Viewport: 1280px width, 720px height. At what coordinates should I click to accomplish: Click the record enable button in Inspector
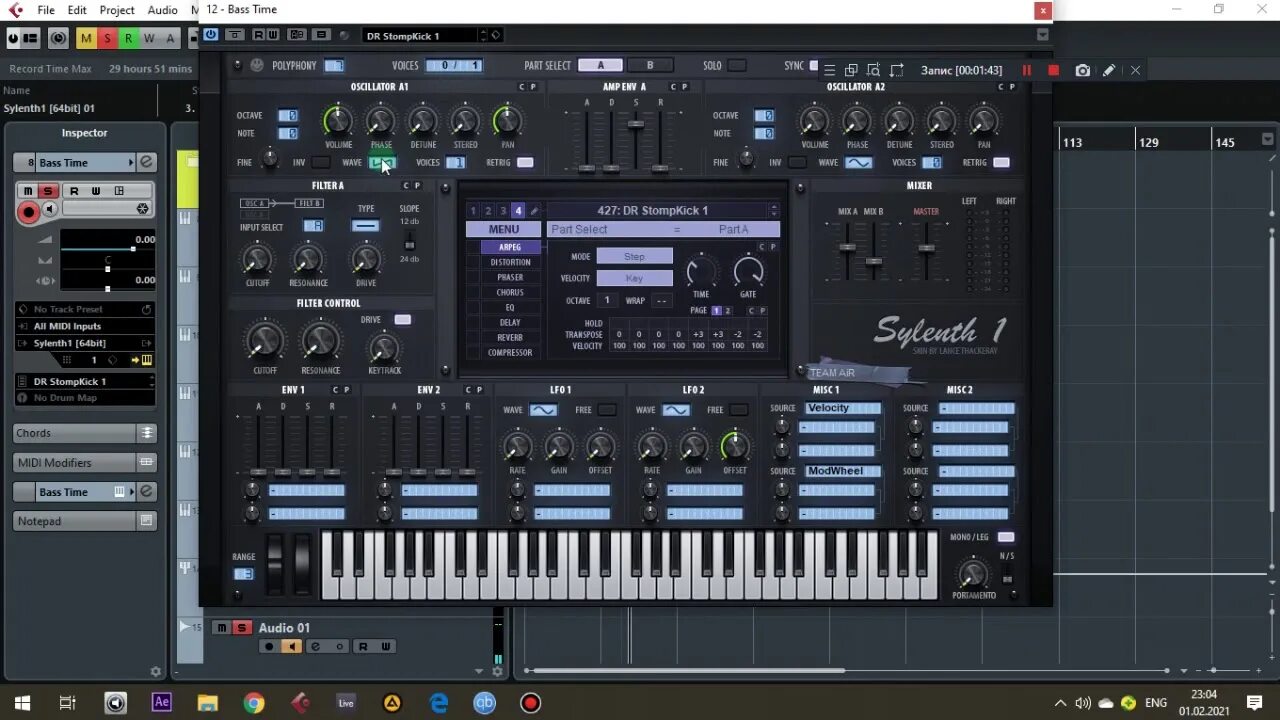click(x=29, y=211)
